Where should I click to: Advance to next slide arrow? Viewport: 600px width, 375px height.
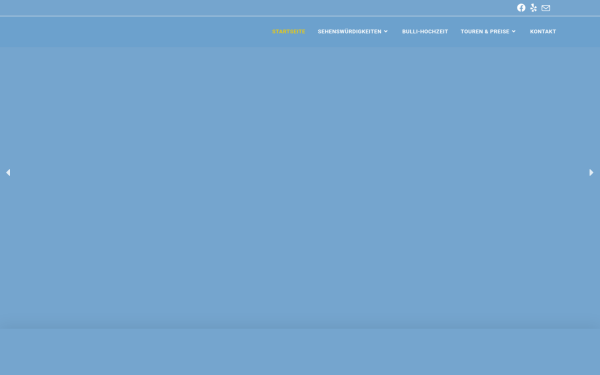pyautogui.click(x=591, y=173)
